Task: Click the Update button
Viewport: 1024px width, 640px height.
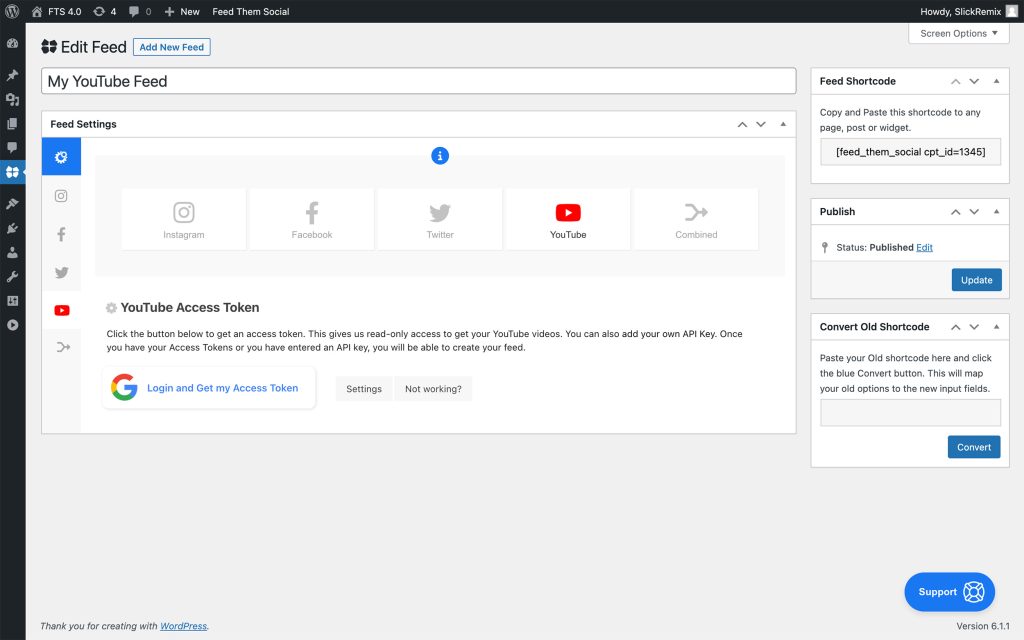Action: (x=976, y=280)
